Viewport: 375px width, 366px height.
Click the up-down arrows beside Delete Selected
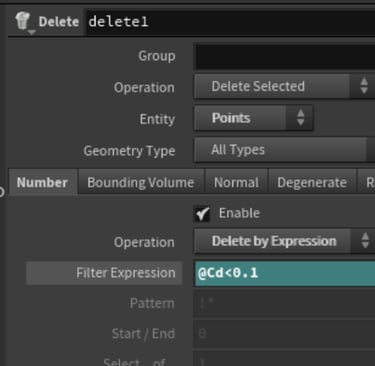point(364,86)
